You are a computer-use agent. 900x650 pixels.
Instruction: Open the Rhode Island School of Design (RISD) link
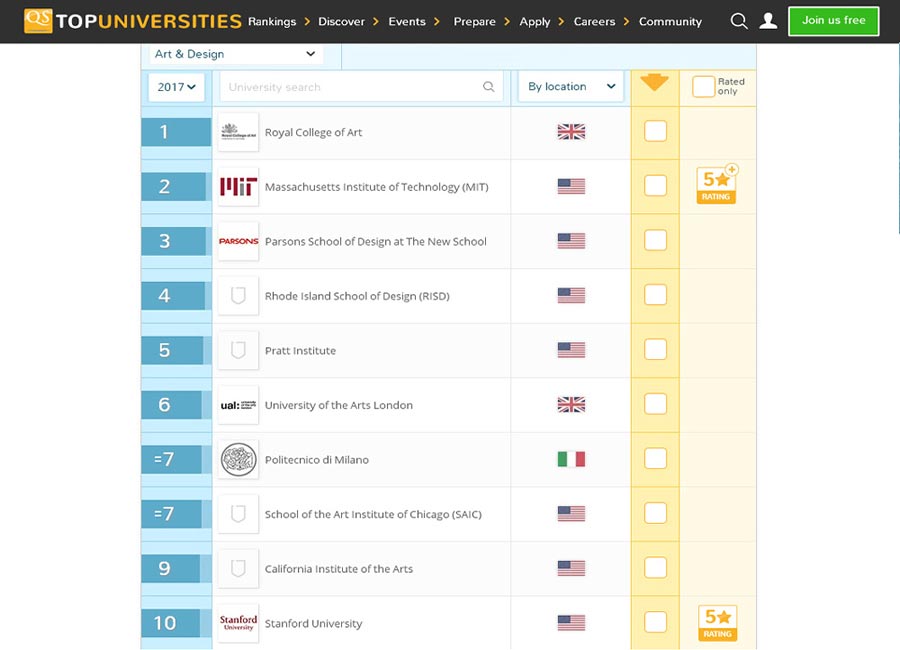pyautogui.click(x=357, y=296)
